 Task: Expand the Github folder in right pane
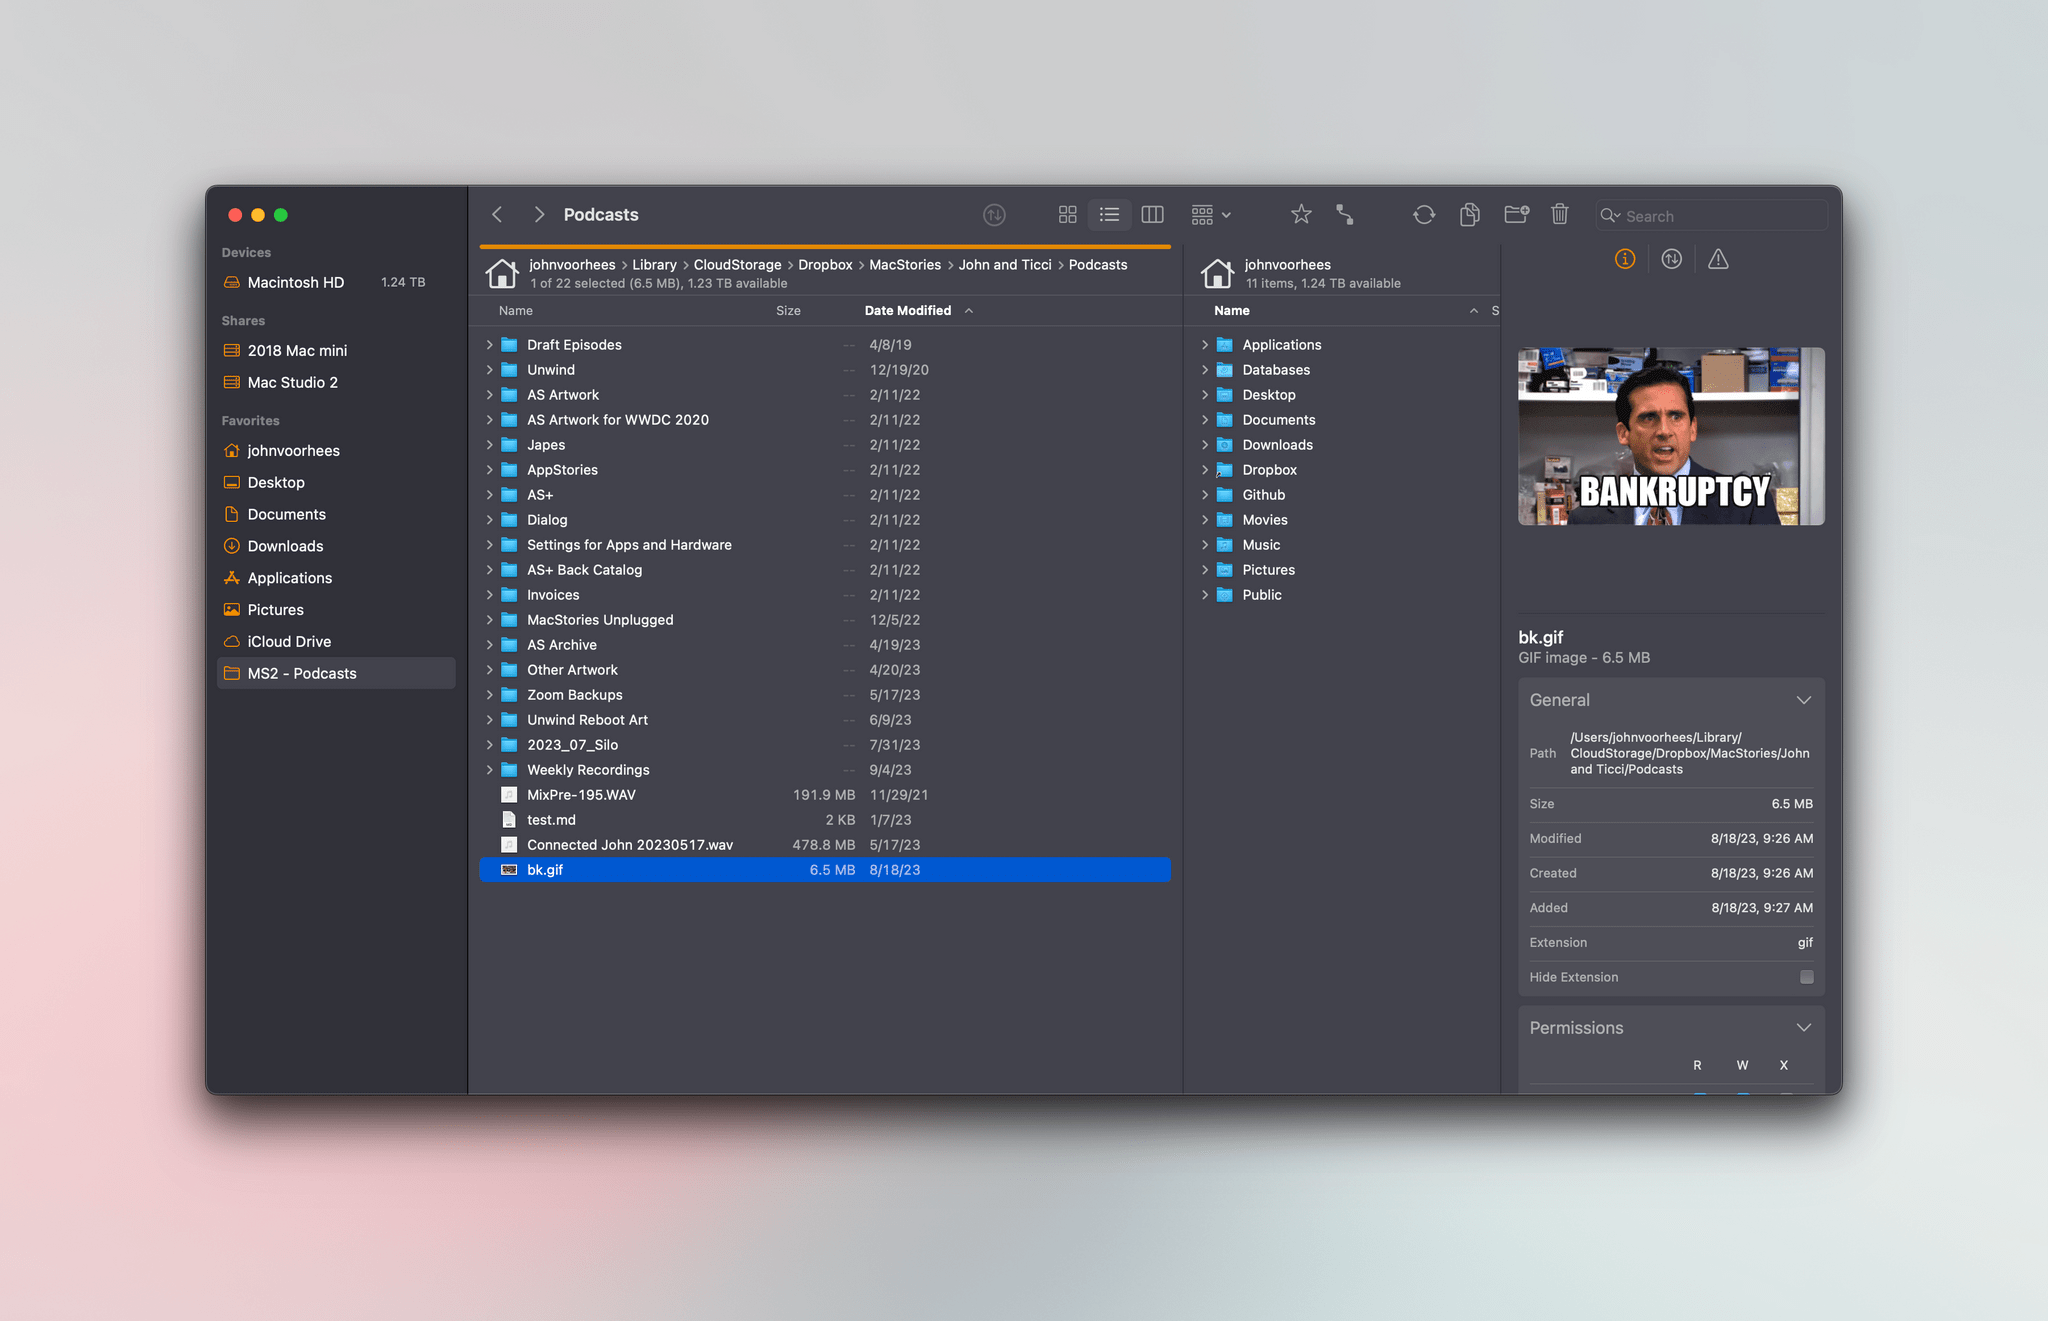point(1204,495)
